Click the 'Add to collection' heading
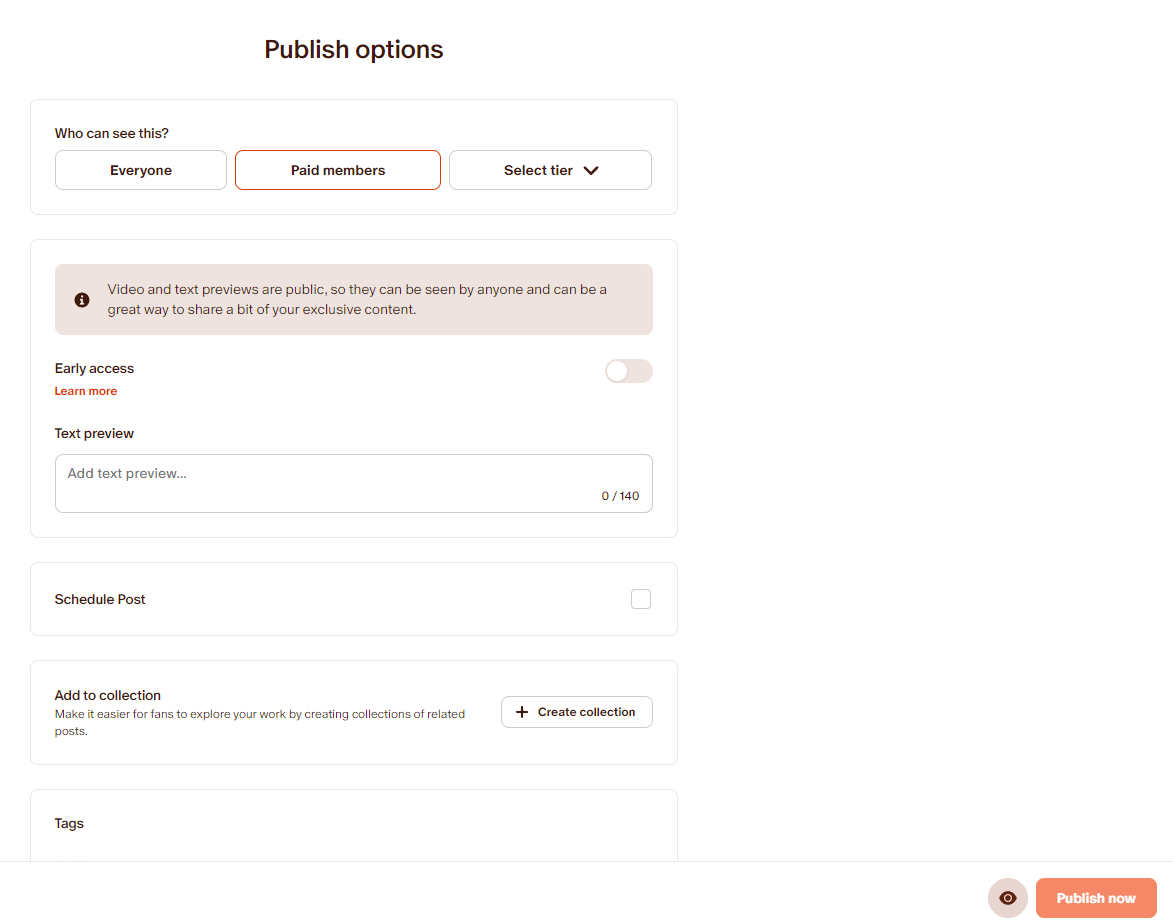1173x920 pixels. (108, 696)
